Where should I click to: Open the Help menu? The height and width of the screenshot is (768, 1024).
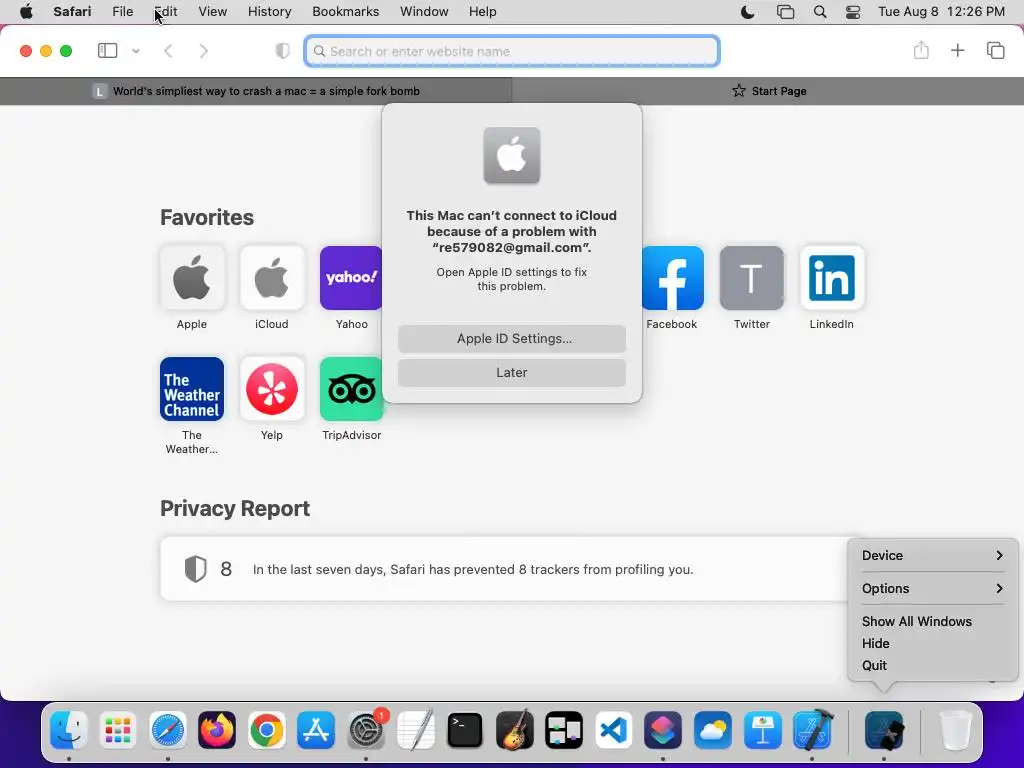483,12
